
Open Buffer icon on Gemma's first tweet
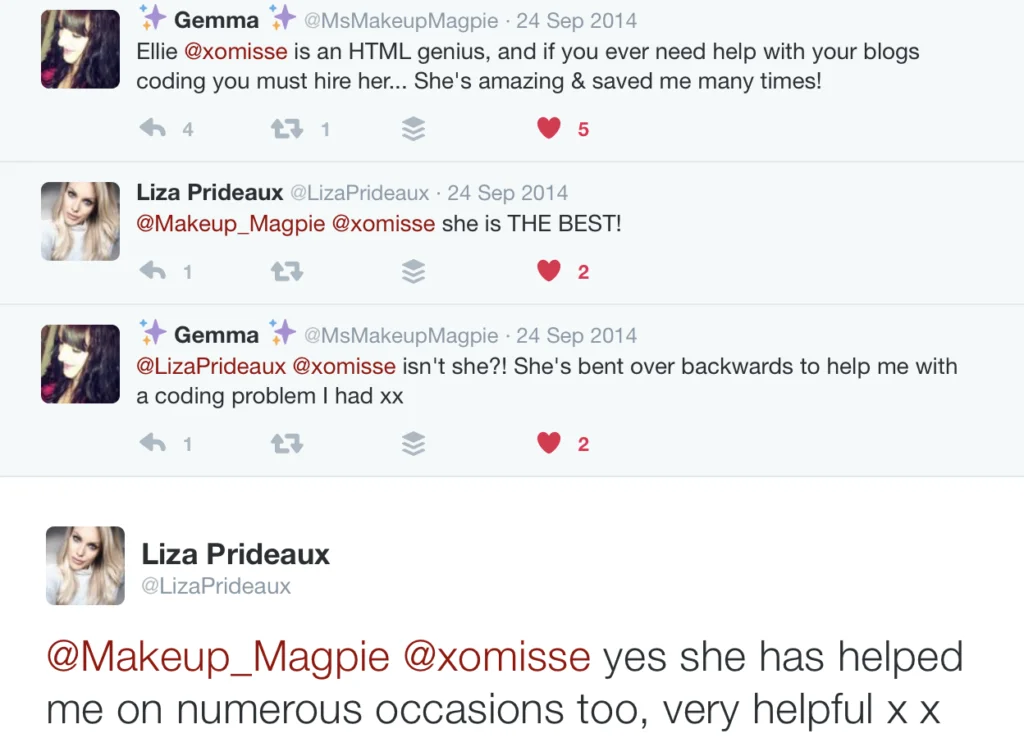[413, 128]
